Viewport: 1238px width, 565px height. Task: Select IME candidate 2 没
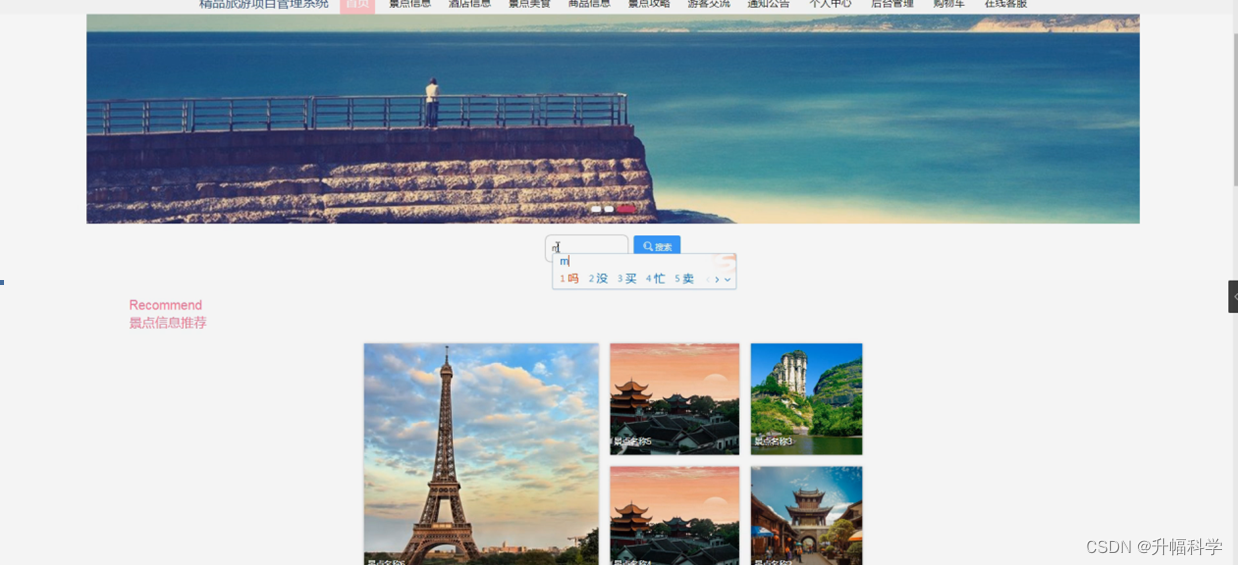tap(598, 279)
